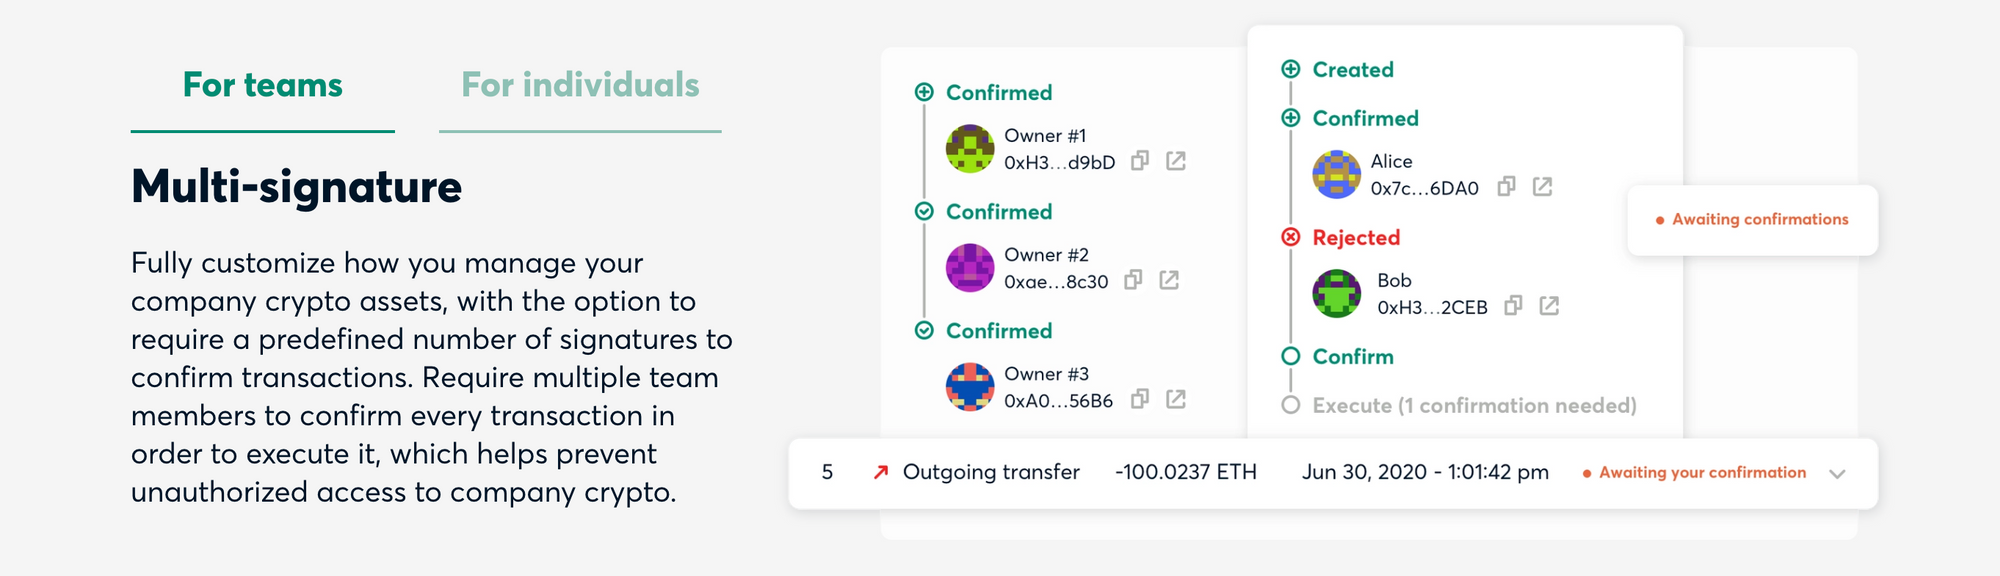
Task: Click the Outgoing transfer red arrow icon
Action: [881, 472]
